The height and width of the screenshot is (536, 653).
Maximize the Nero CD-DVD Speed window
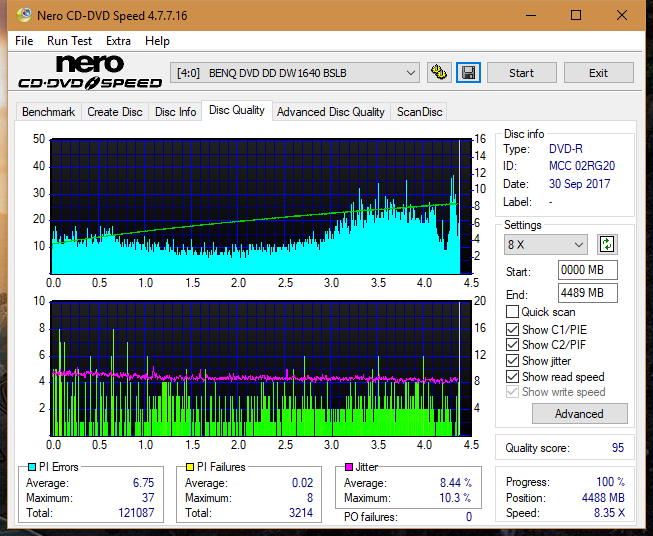[576, 15]
